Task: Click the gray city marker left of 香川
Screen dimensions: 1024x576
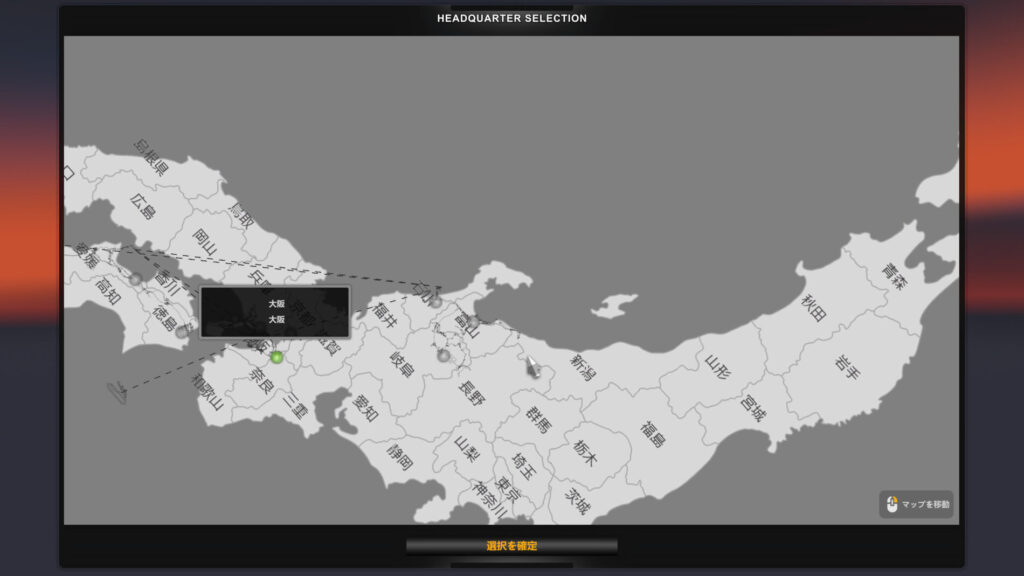Action: tap(135, 279)
